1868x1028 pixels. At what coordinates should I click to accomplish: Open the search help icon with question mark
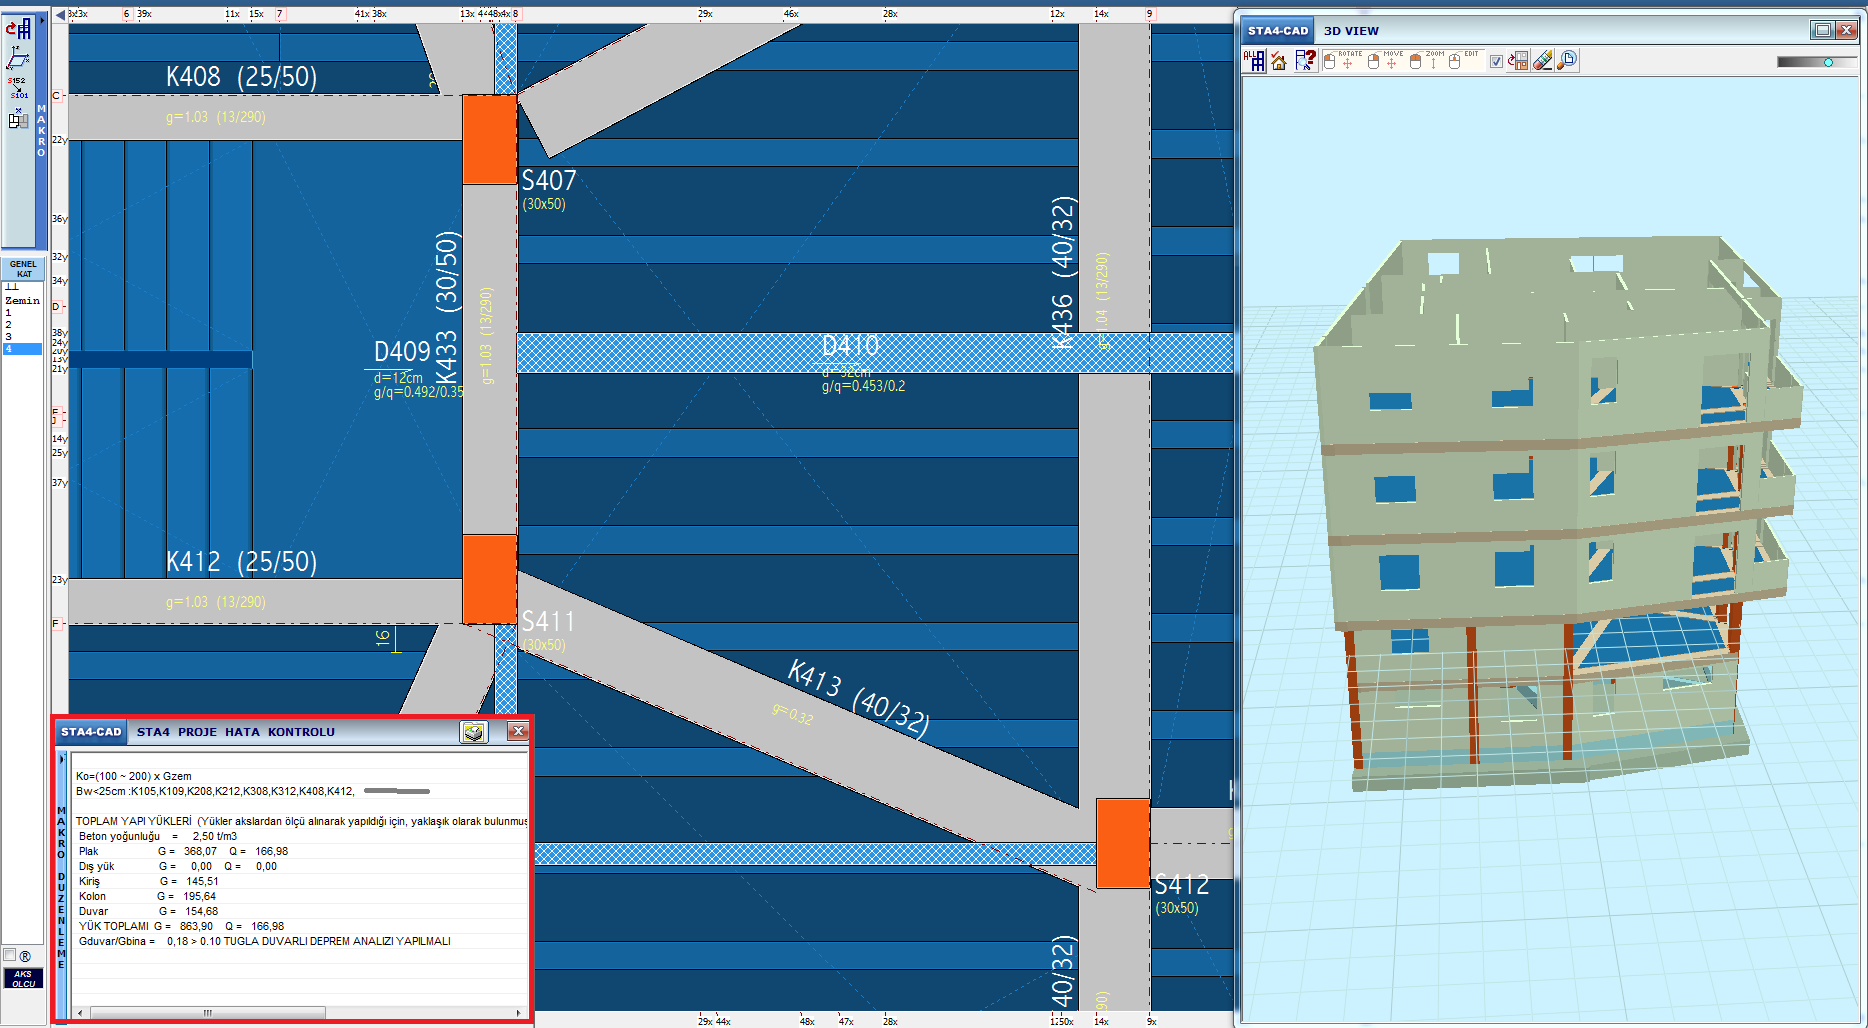[x=1305, y=61]
